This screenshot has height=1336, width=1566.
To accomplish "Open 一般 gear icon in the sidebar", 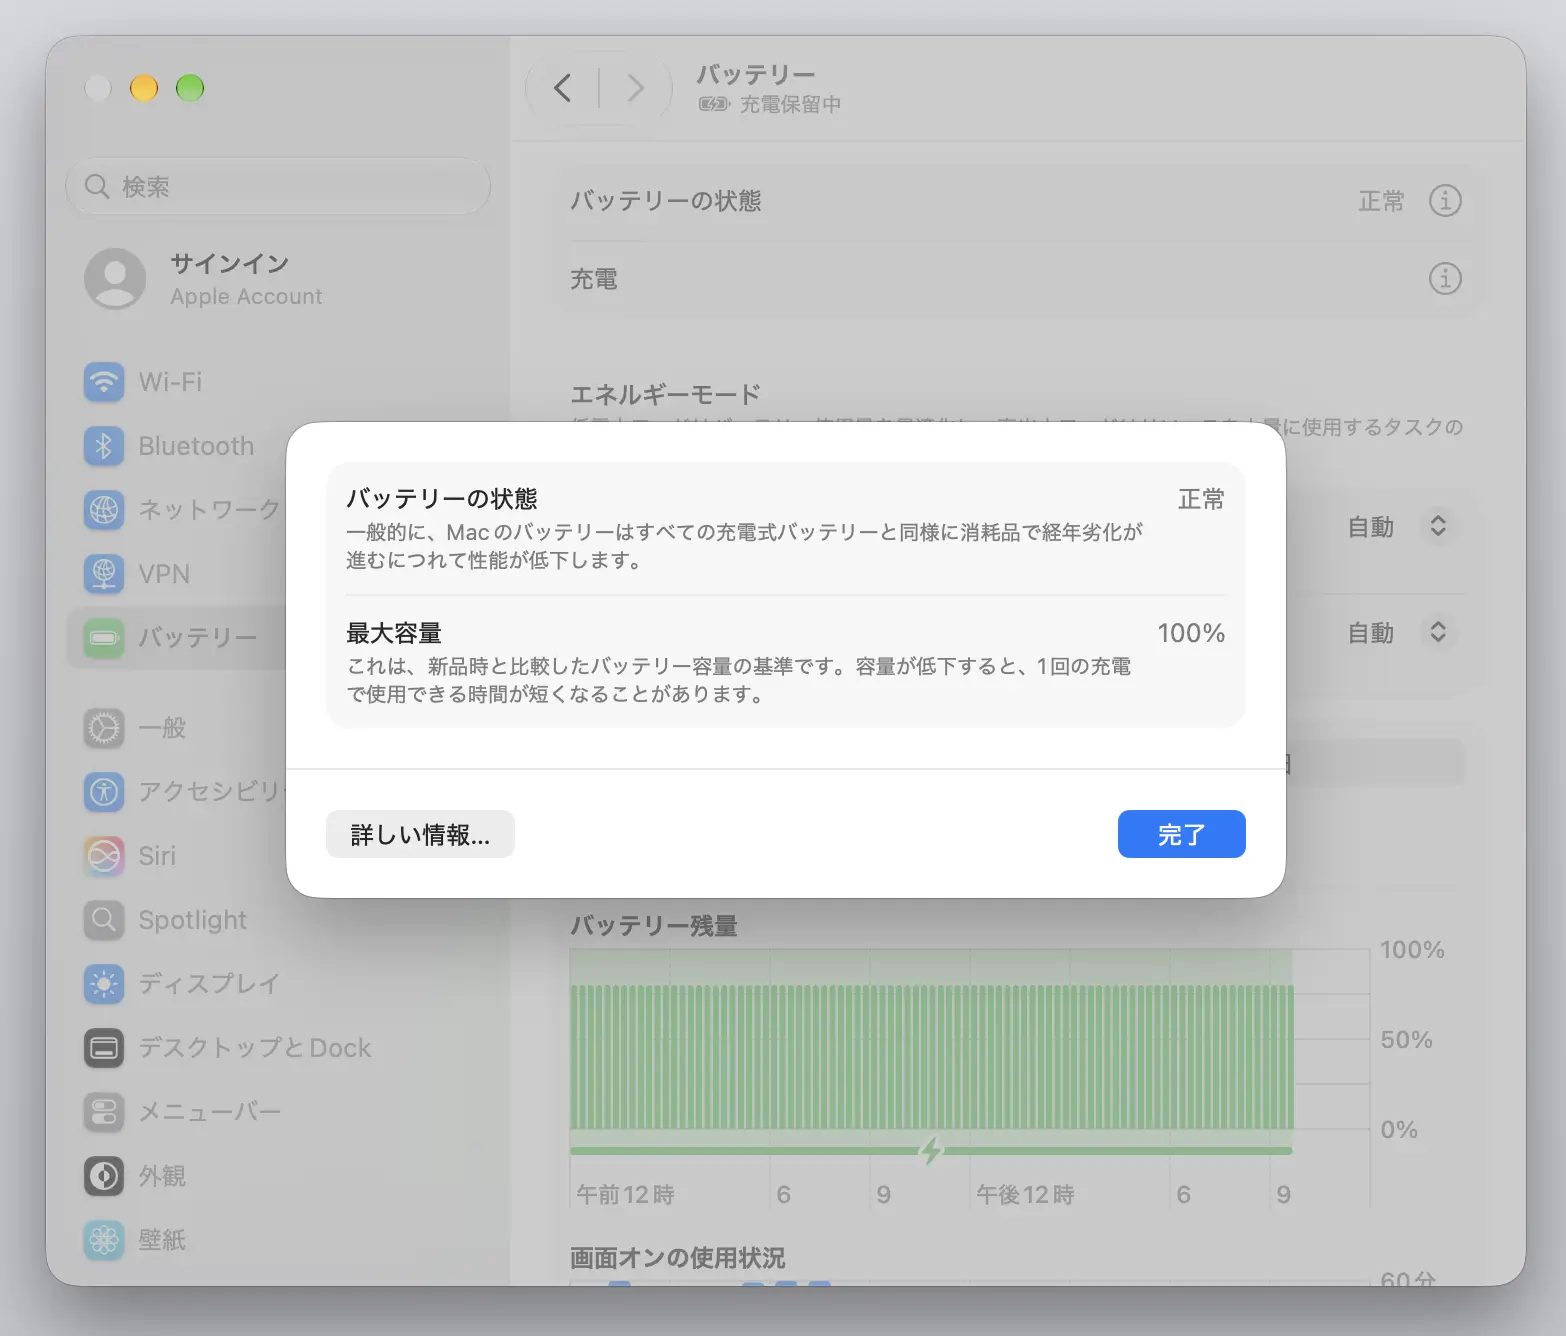I will [x=104, y=728].
